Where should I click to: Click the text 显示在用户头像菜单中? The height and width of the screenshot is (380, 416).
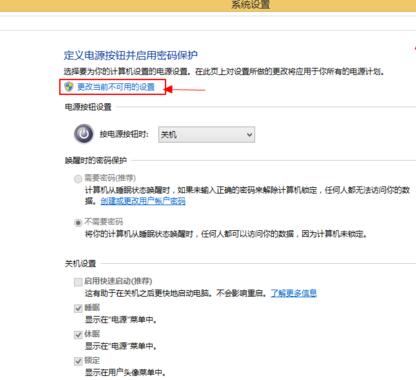pos(125,372)
